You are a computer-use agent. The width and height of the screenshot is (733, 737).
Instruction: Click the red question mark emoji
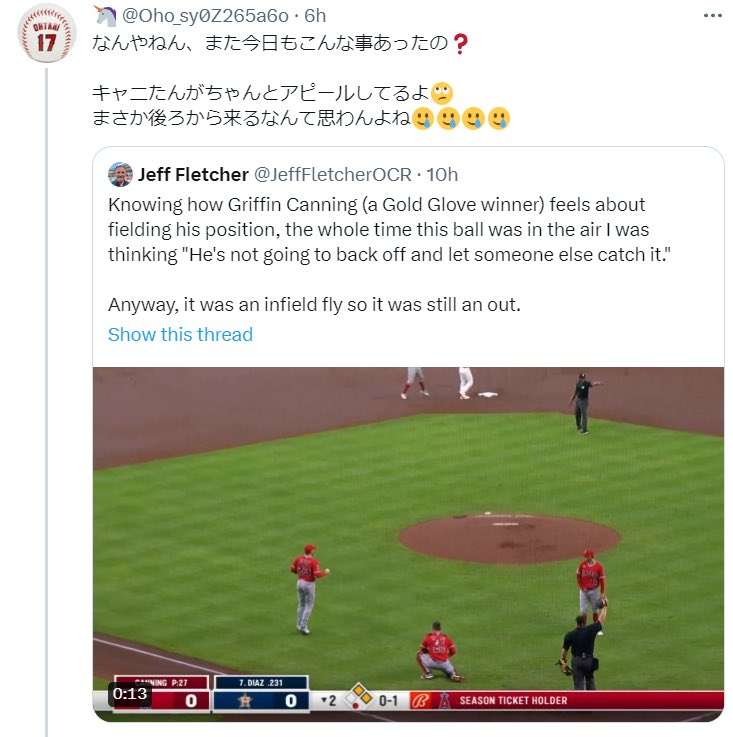460,44
